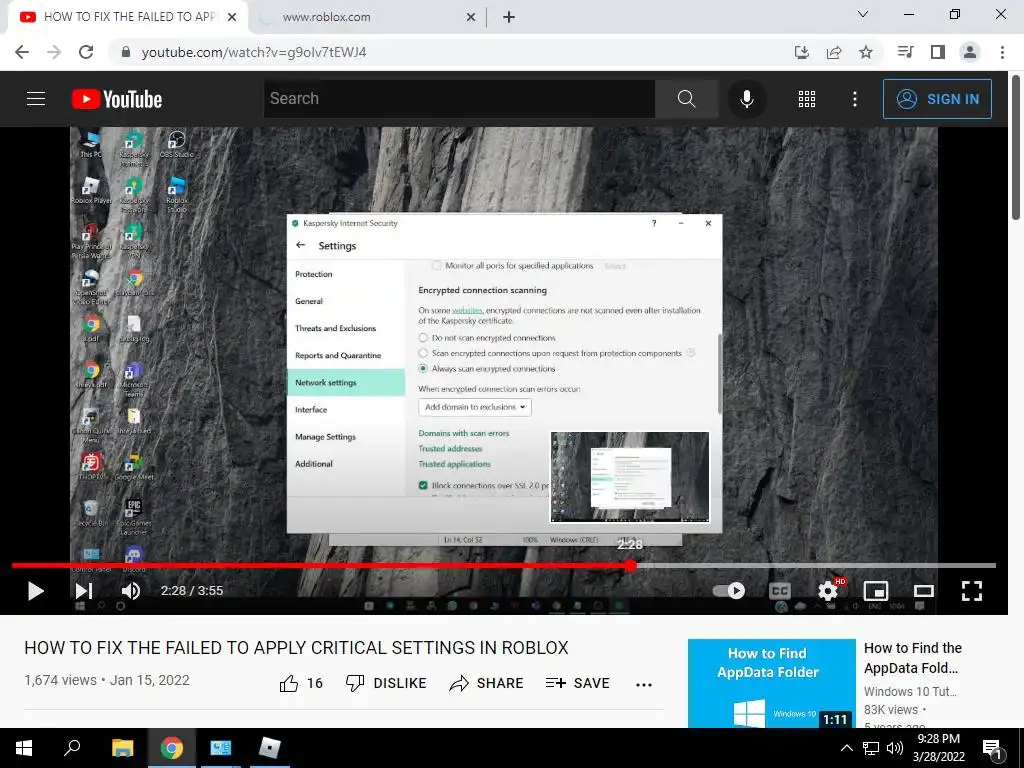Open YouTube settings three-dot menu
Image resolution: width=1024 pixels, height=768 pixels.
tap(855, 99)
